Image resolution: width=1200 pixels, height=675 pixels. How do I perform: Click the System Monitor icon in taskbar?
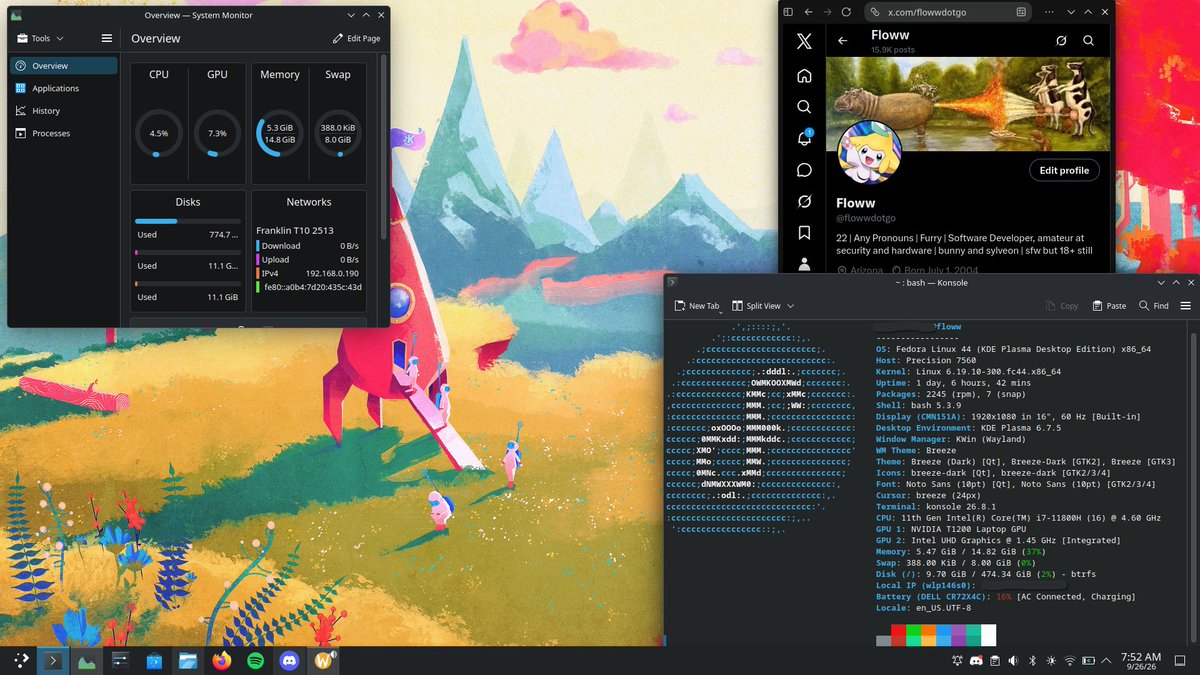[x=87, y=660]
